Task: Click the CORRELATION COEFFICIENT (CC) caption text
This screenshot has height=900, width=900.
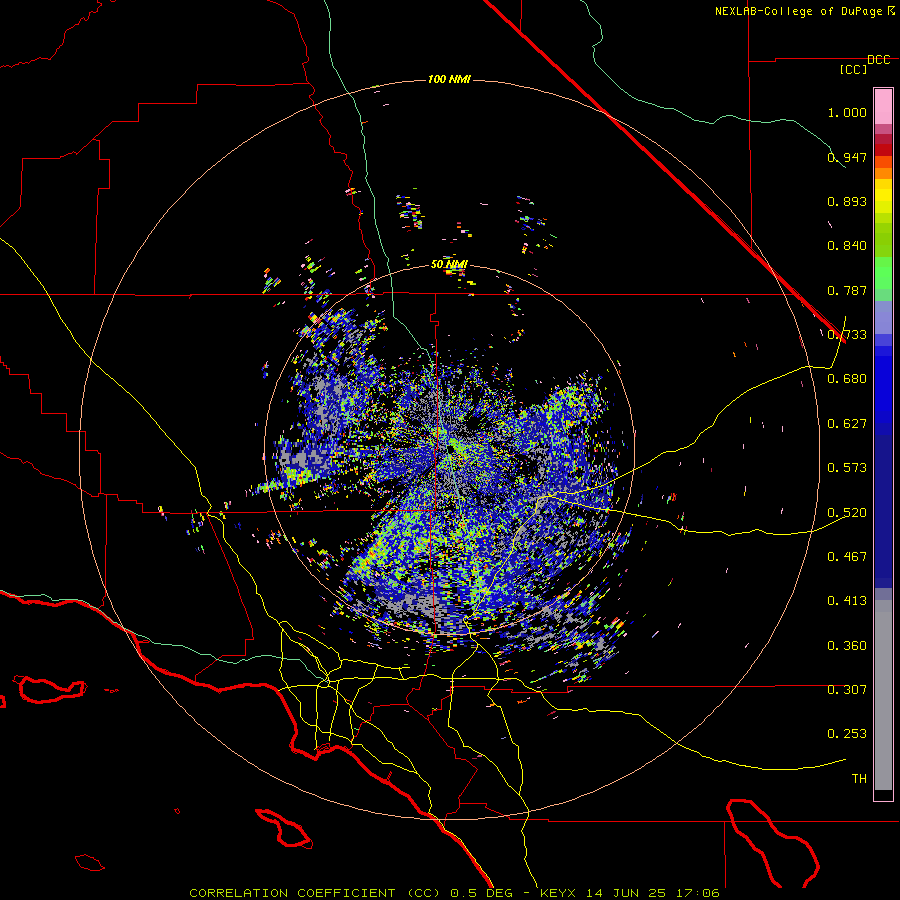Action: [315, 893]
